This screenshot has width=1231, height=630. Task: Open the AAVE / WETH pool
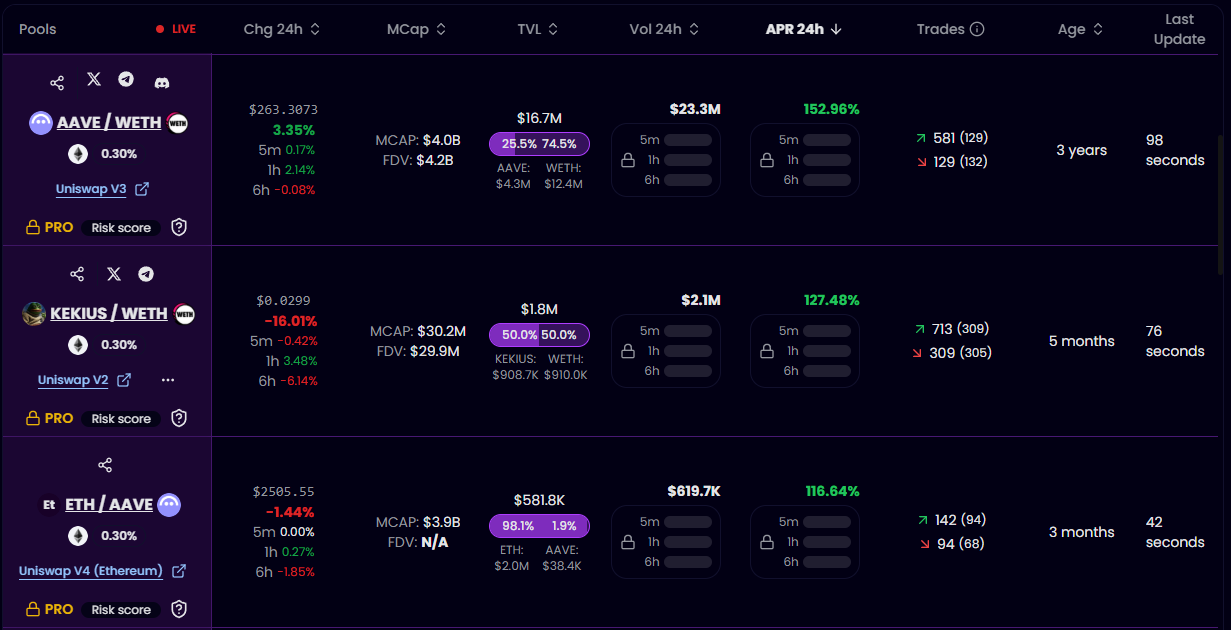point(109,123)
